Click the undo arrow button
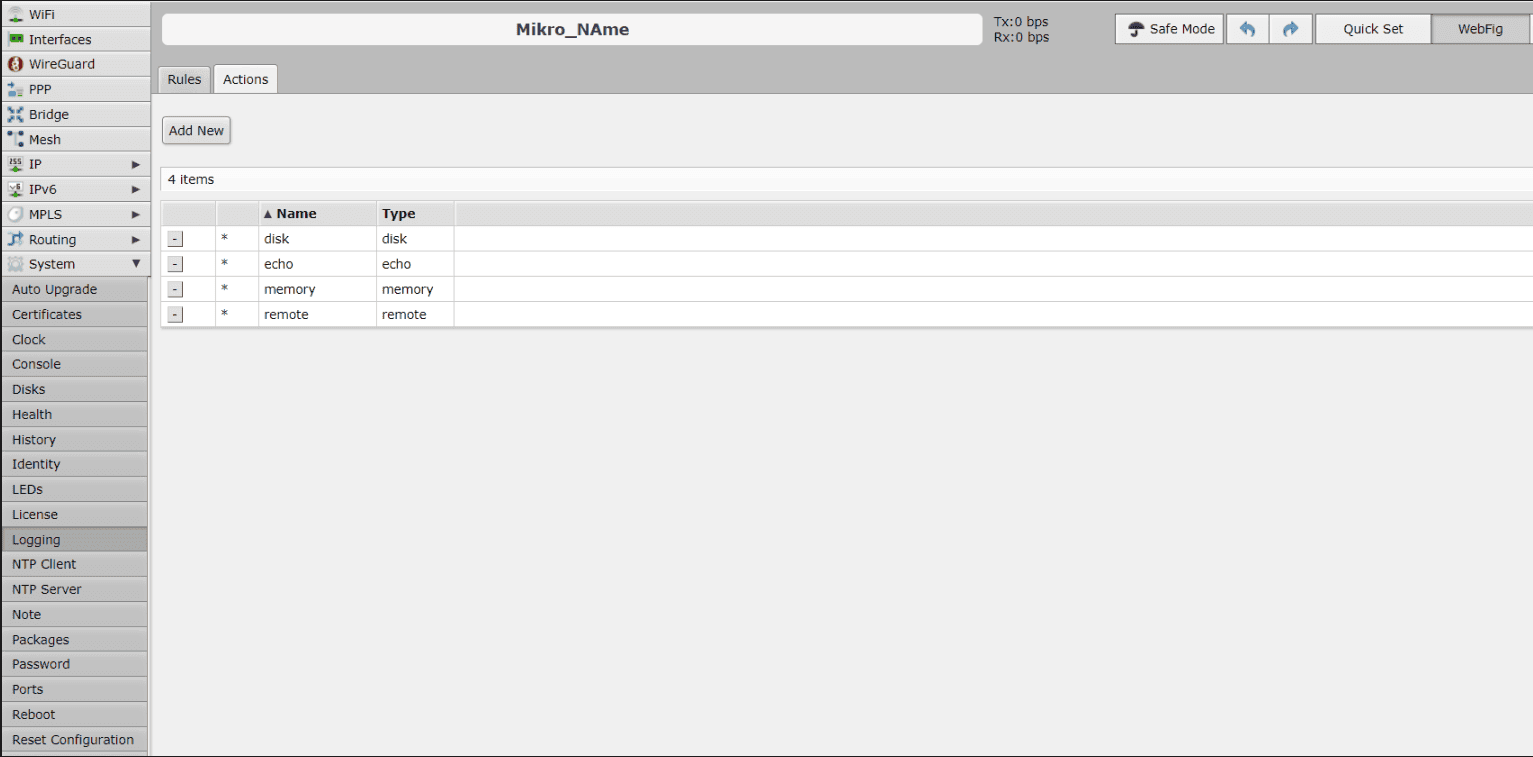This screenshot has height=757, width=1533. pyautogui.click(x=1247, y=29)
